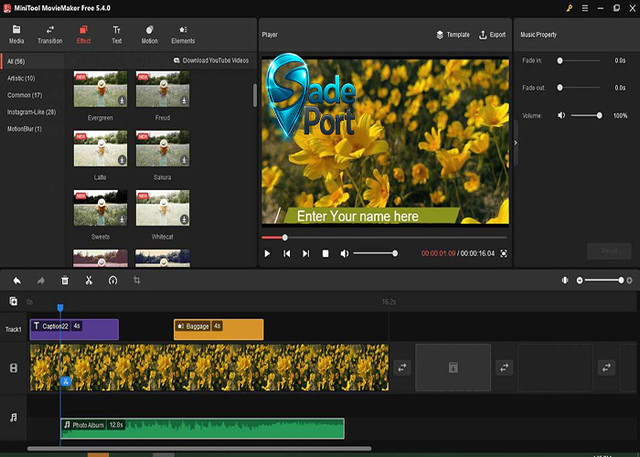Click the player volume slider
640x457 pixels.
tap(375, 253)
